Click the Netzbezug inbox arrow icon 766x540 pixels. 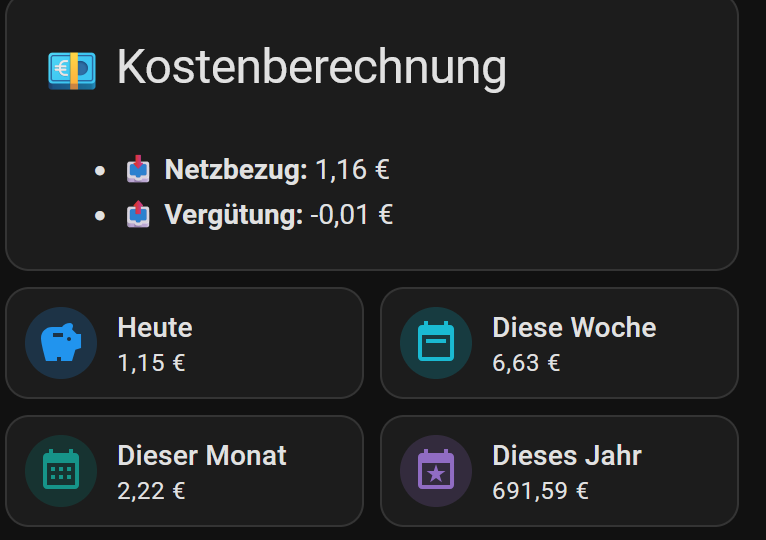[x=138, y=170]
